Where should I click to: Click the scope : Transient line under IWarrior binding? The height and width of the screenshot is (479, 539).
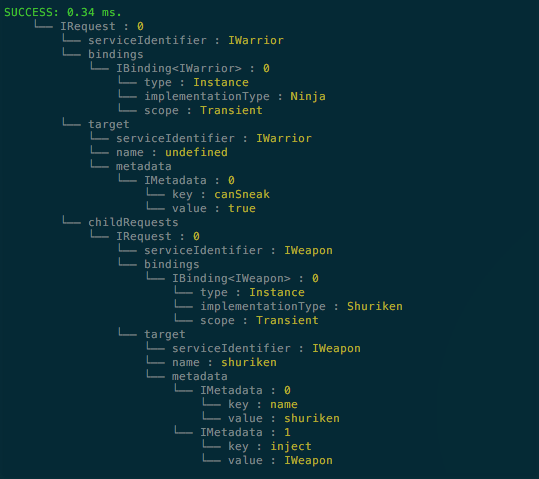(x=203, y=110)
